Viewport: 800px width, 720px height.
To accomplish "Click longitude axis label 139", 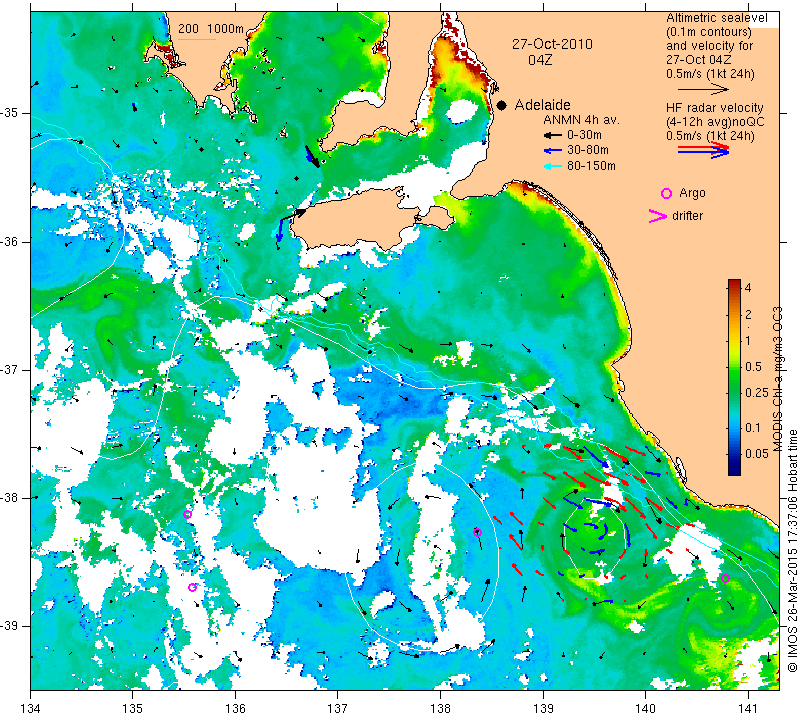I will (543, 709).
